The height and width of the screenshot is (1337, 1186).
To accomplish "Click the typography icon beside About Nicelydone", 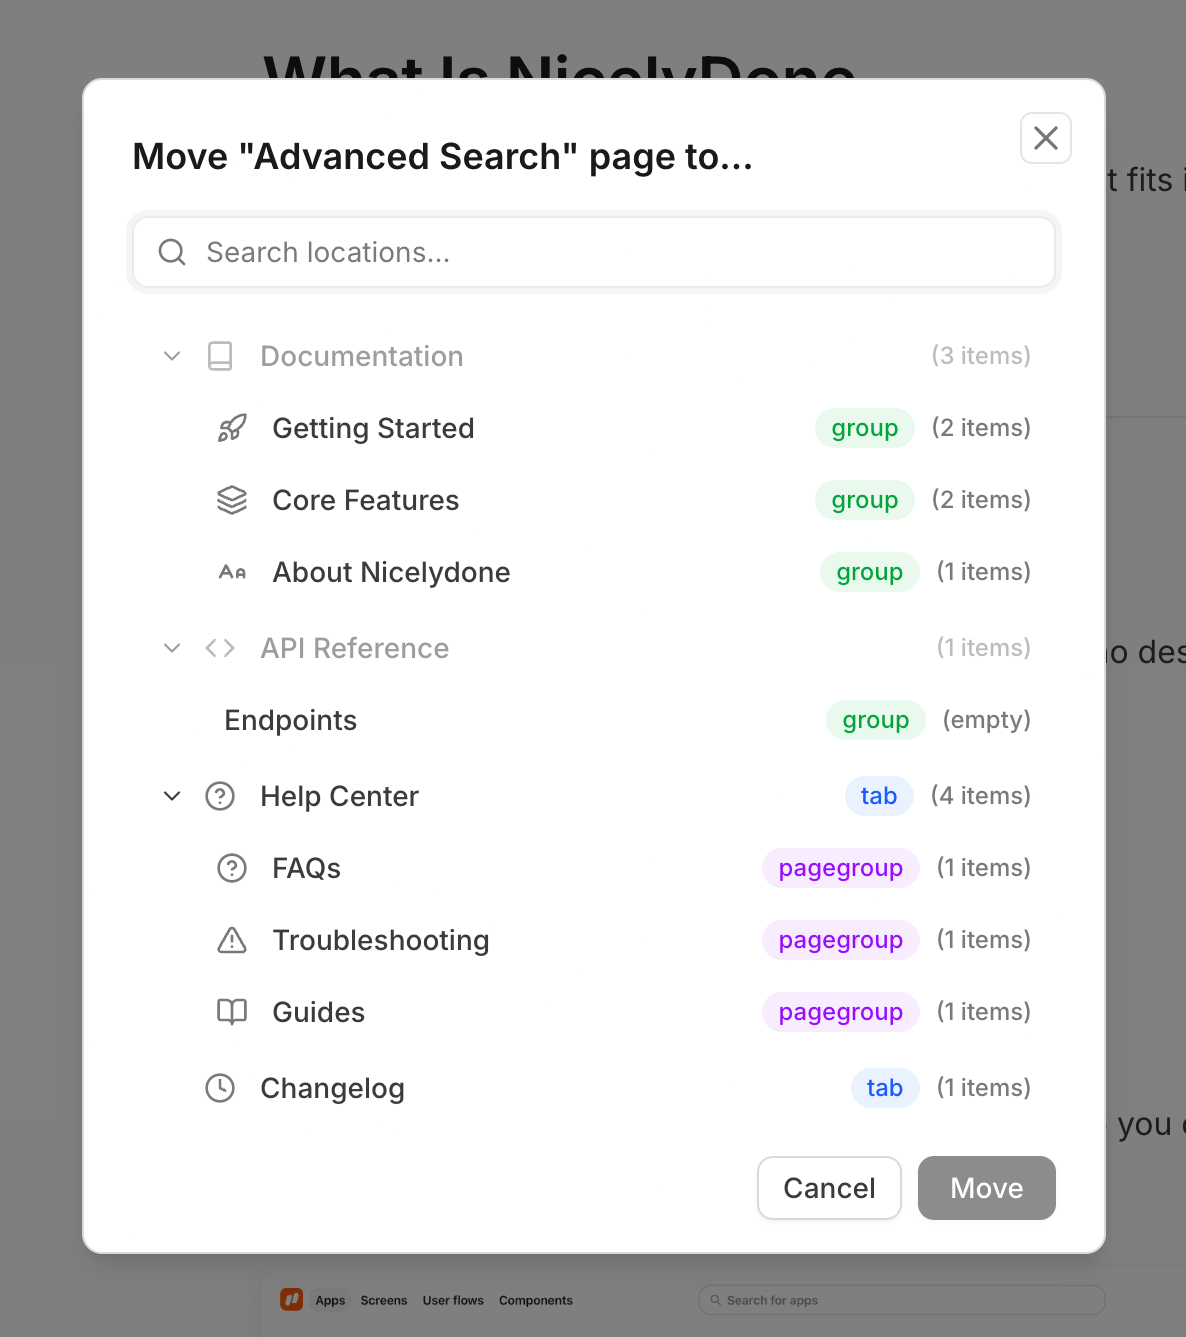I will tap(232, 572).
